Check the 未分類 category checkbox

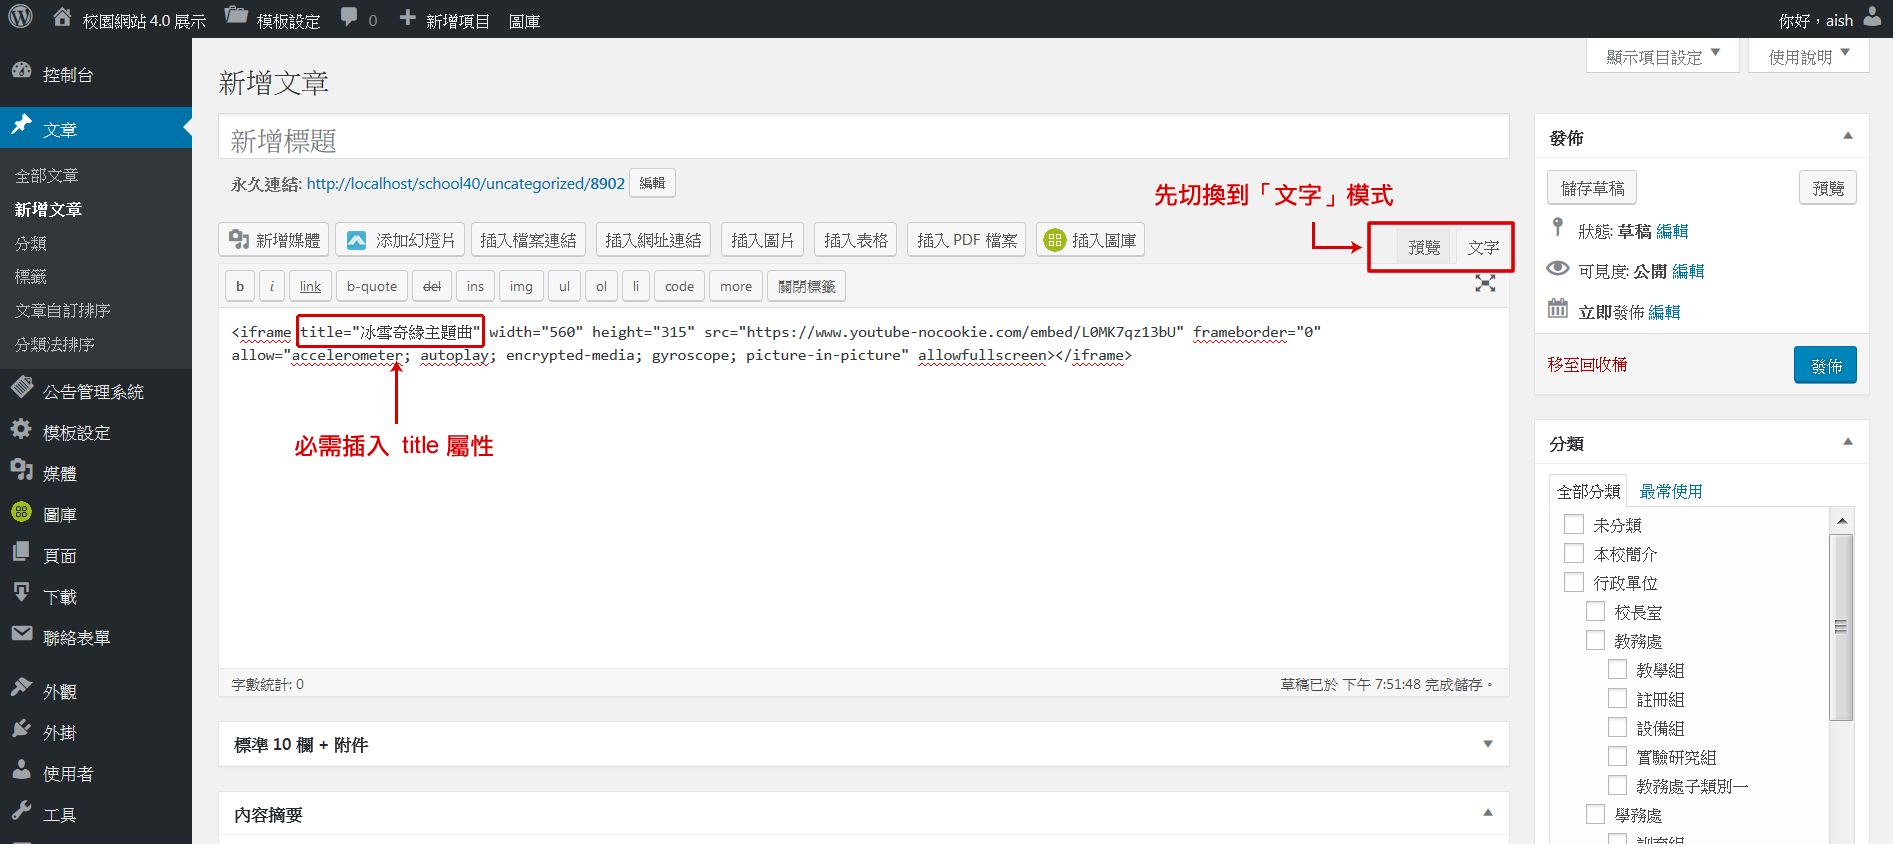[1574, 524]
